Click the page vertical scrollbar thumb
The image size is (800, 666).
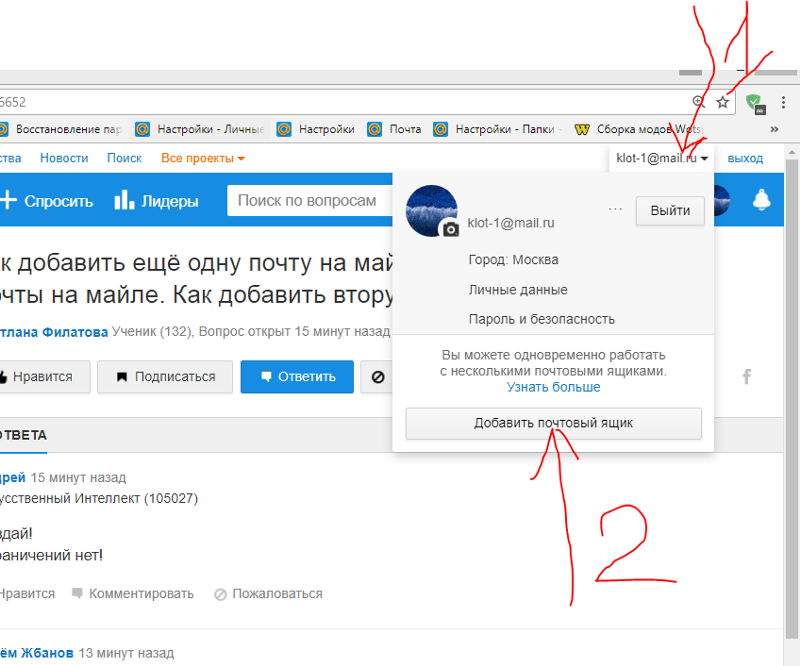791,398
